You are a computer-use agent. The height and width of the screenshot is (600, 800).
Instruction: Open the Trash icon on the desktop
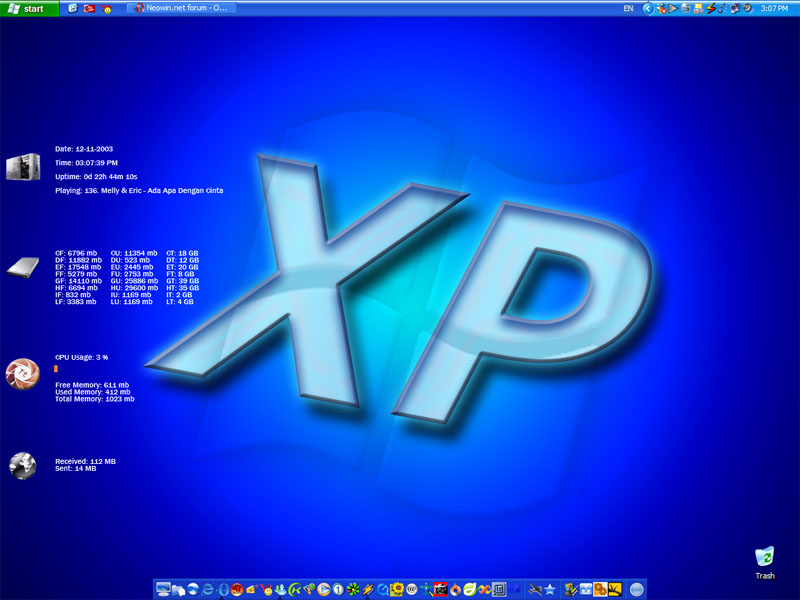click(x=765, y=559)
